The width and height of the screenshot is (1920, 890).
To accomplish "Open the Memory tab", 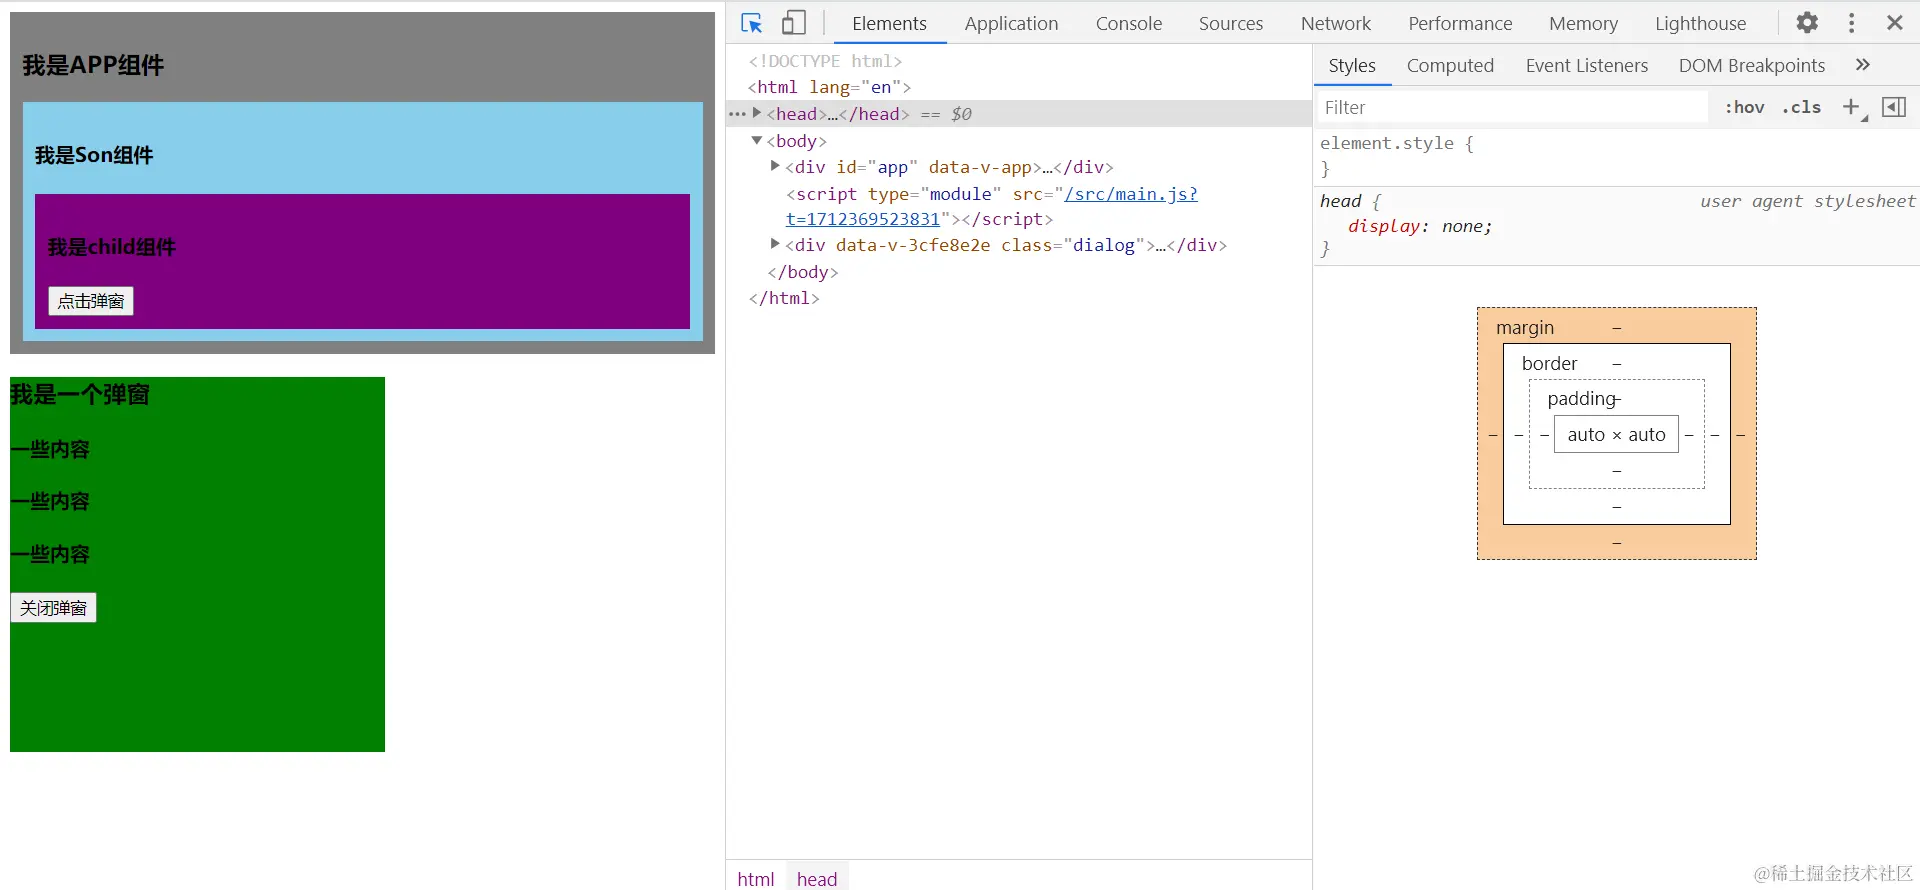I will tap(1583, 23).
